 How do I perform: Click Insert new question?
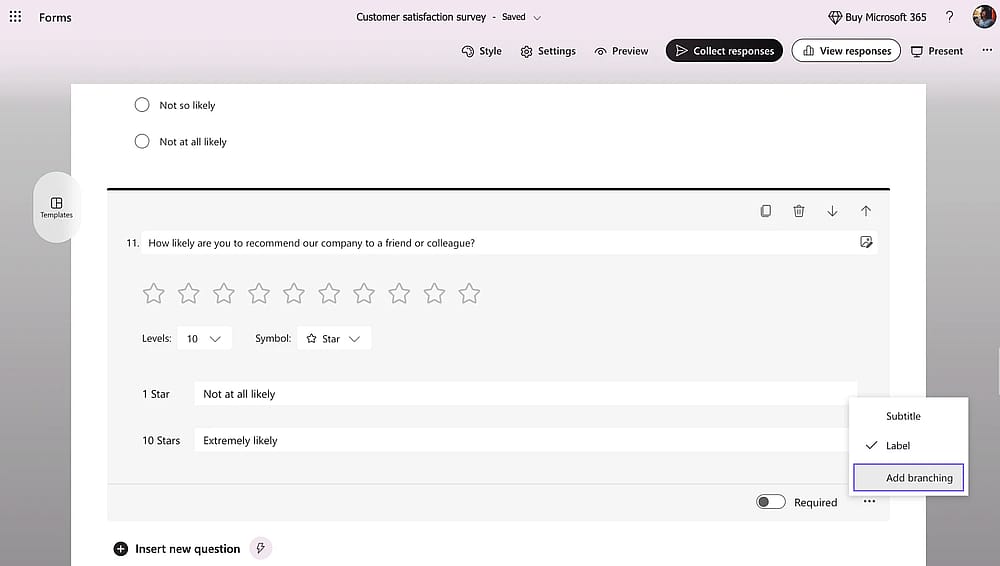(177, 549)
